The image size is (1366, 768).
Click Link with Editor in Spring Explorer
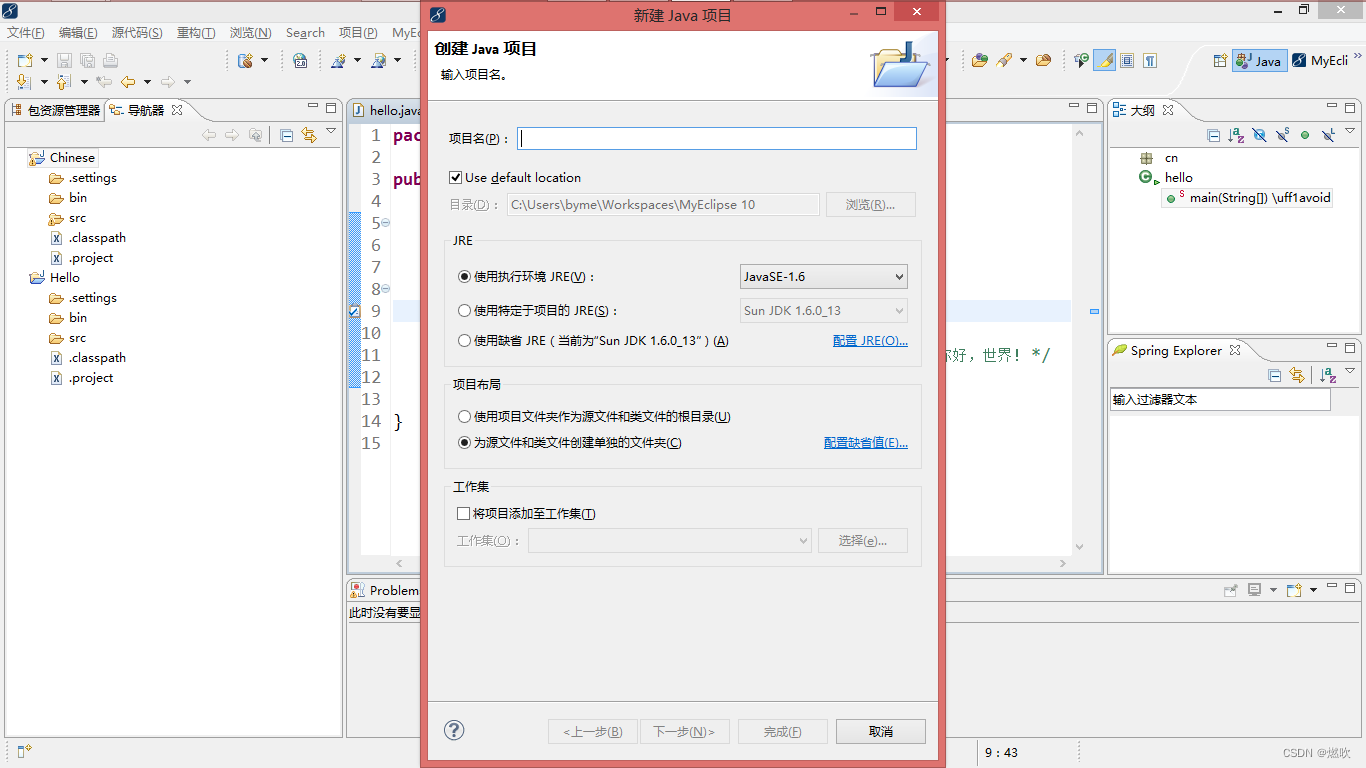click(x=1297, y=375)
